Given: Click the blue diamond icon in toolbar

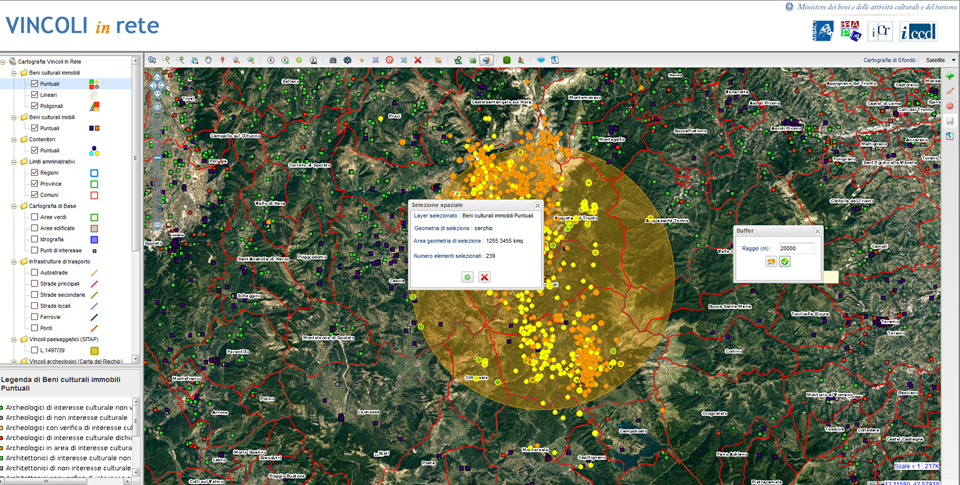Looking at the screenshot, I should pos(541,60).
